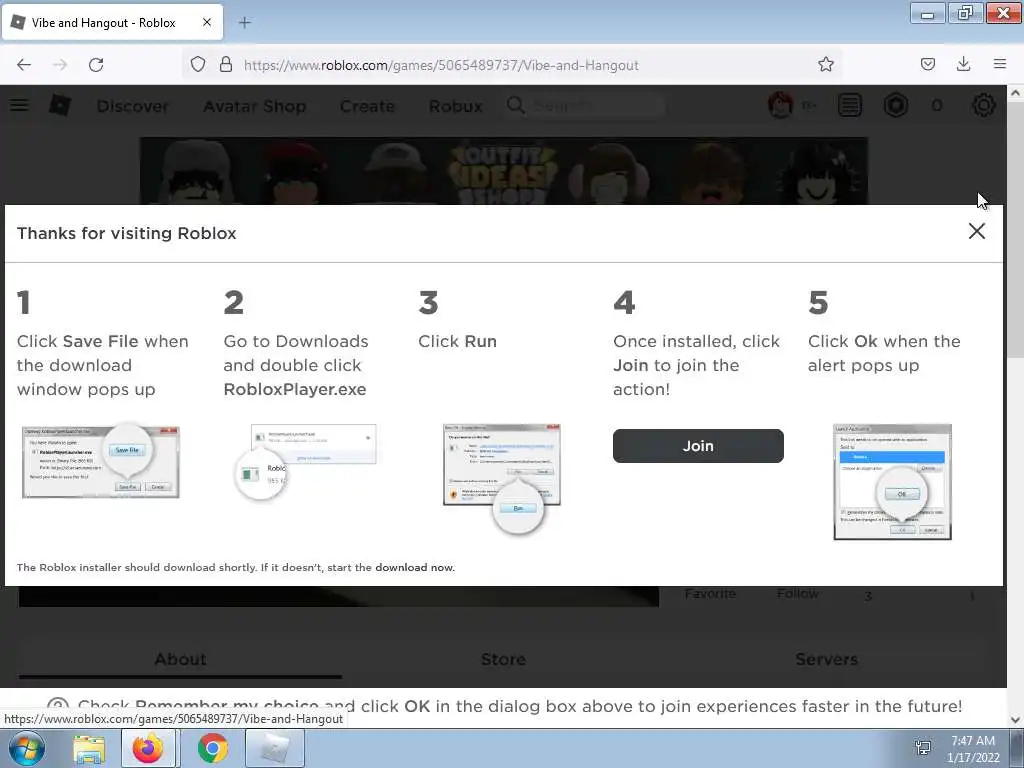Image resolution: width=1024 pixels, height=768 pixels.
Task: Open the Create menu item
Action: tap(367, 106)
